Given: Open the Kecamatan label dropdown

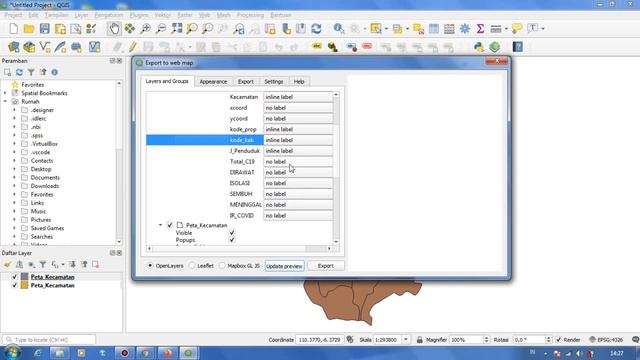Looking at the screenshot, I should click(x=298, y=97).
